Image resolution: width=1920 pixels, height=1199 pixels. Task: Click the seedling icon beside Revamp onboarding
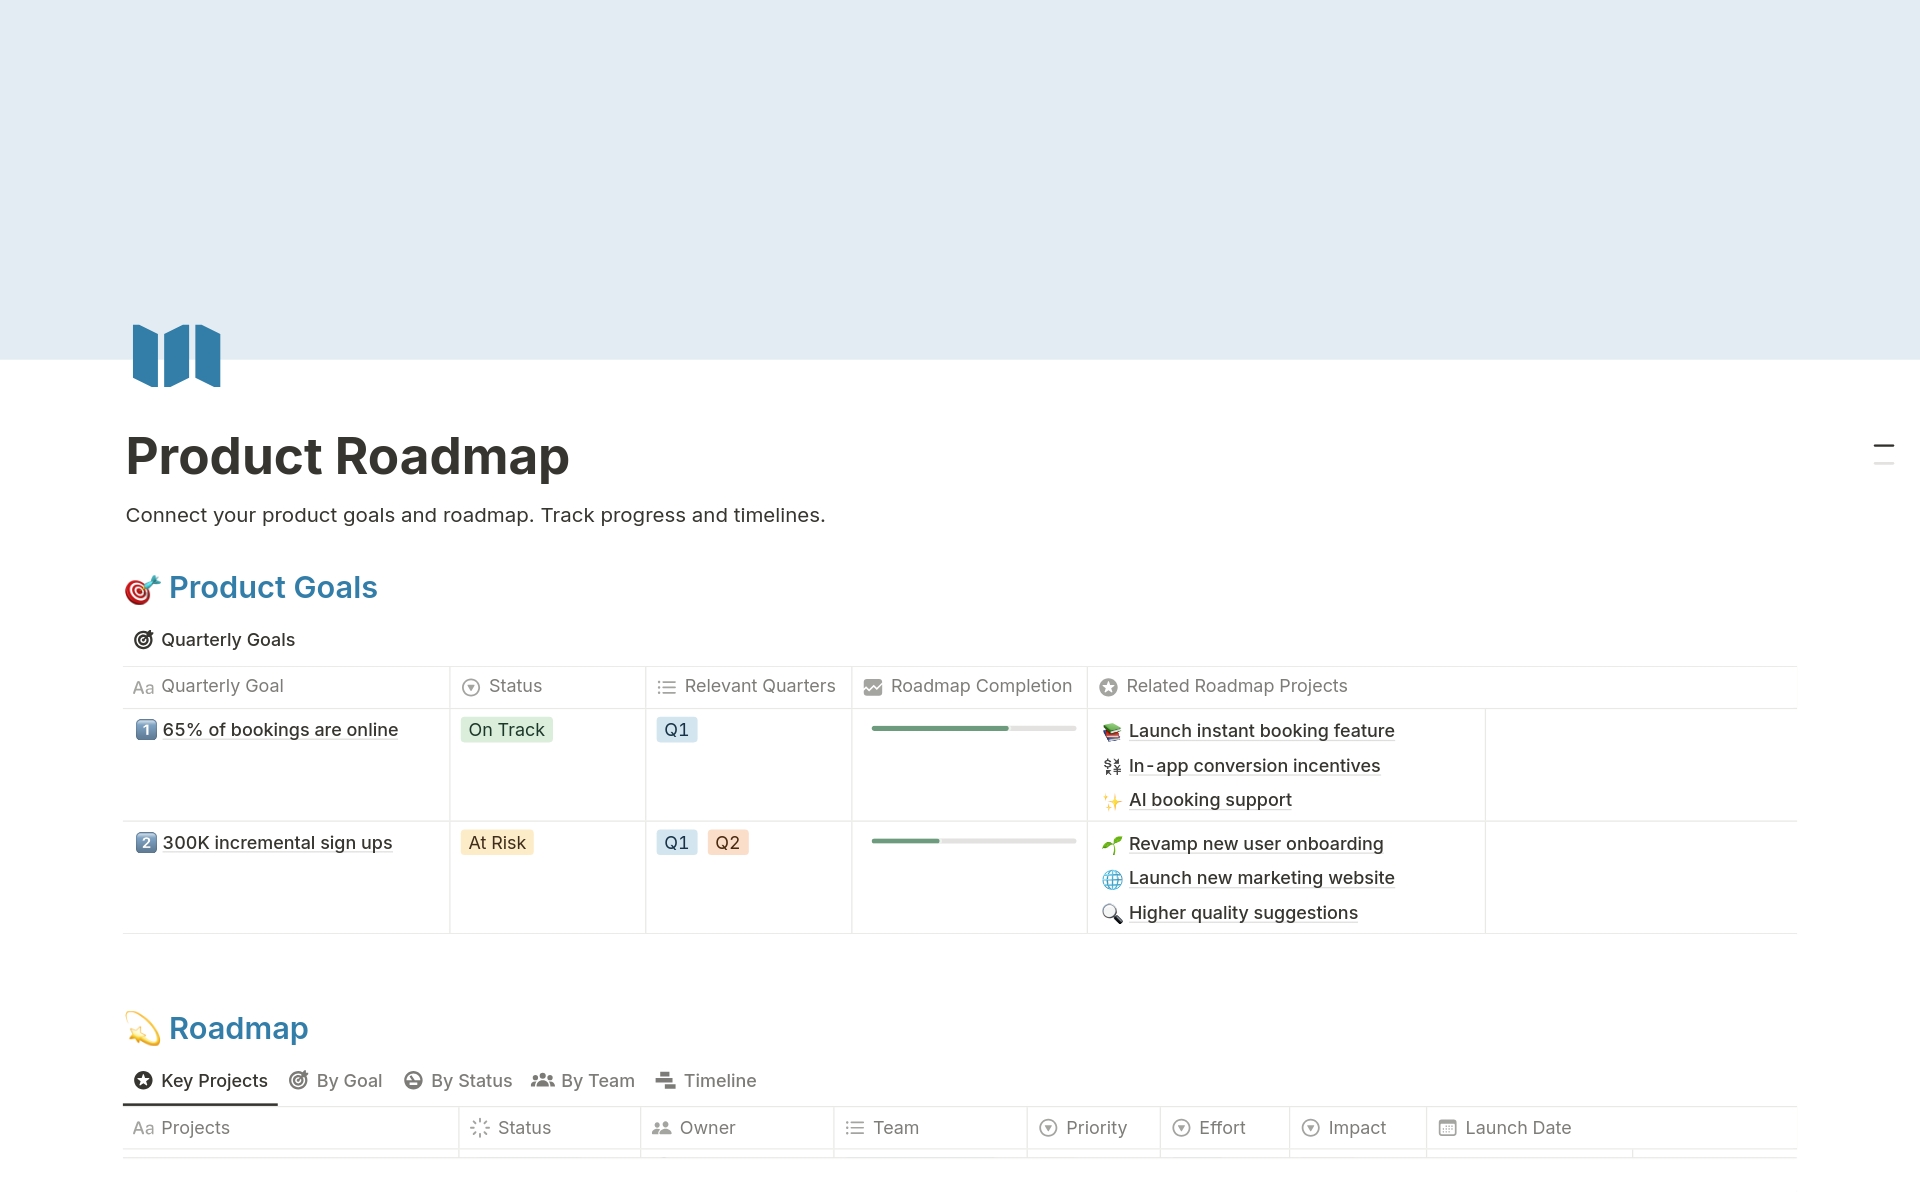coord(1111,845)
